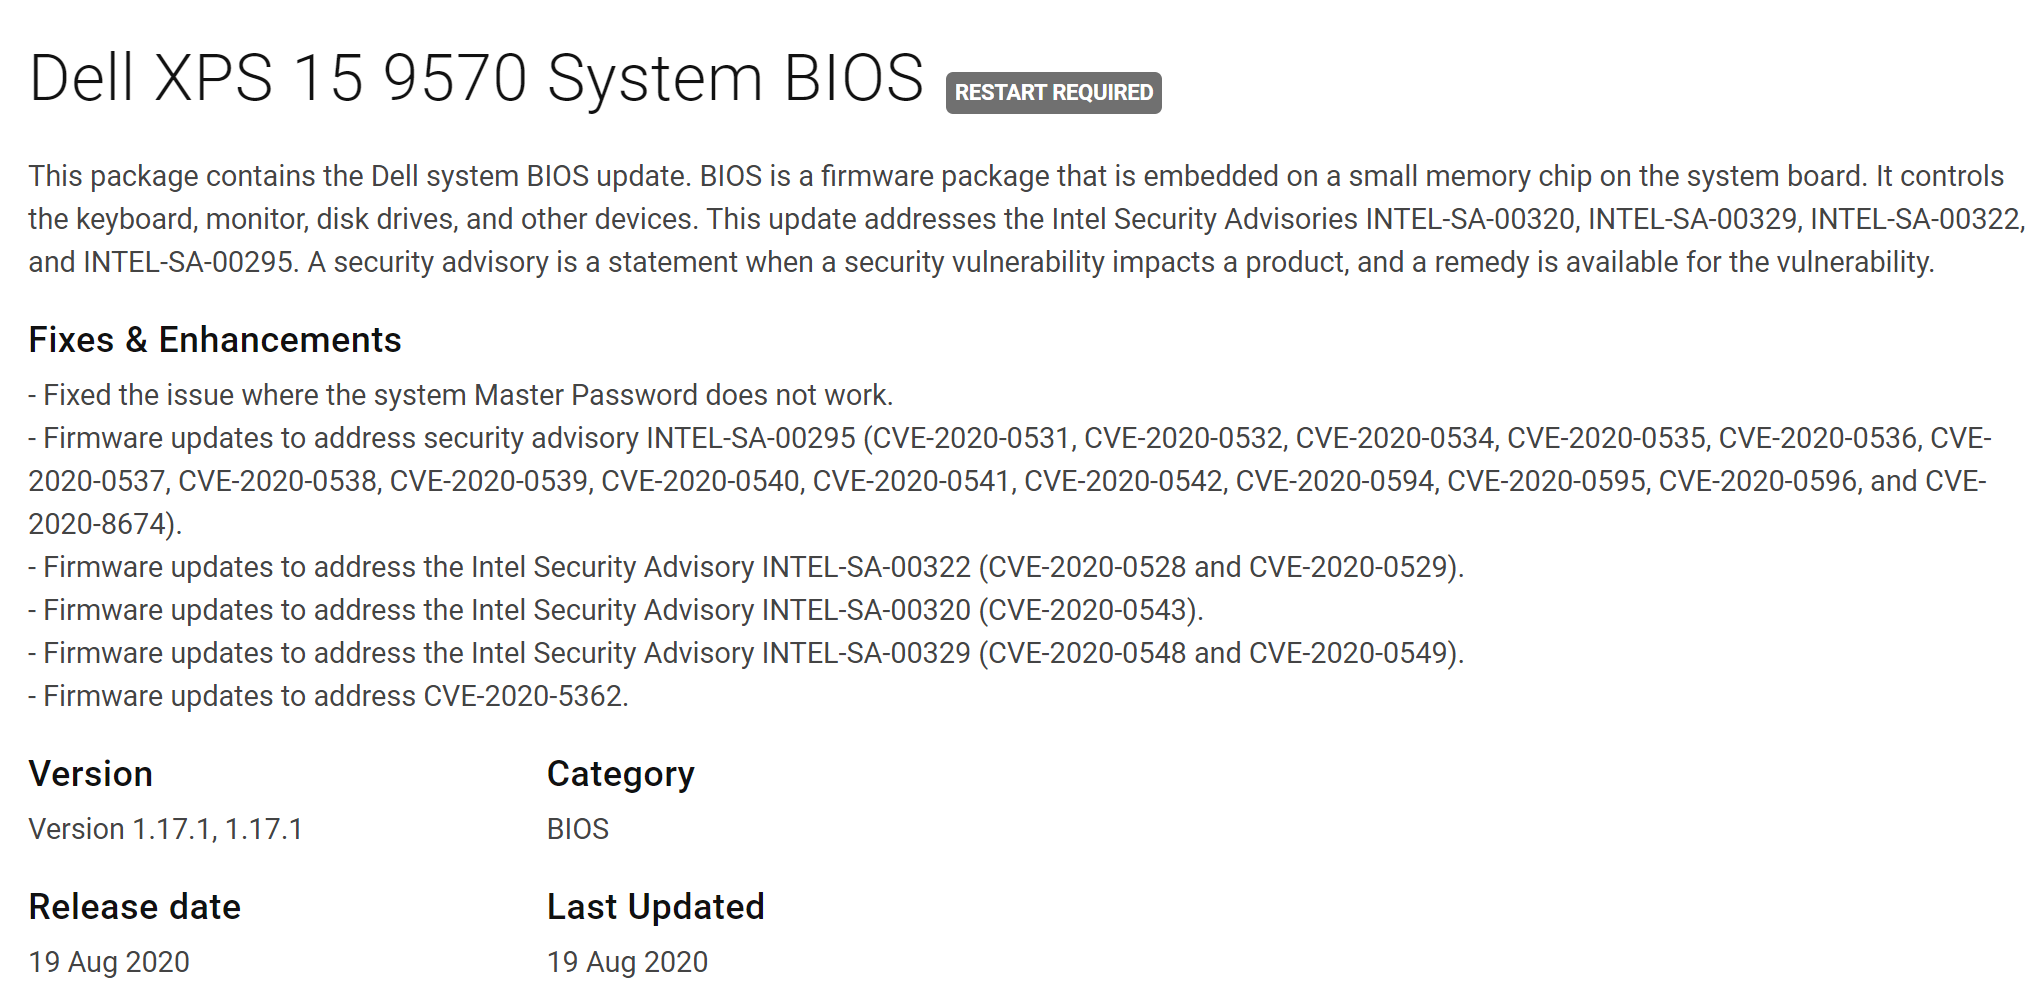Click the INTEL-SA-00320 firmware update bullet
Image resolution: width=2043 pixels, height=1001 pixels.
(615, 610)
